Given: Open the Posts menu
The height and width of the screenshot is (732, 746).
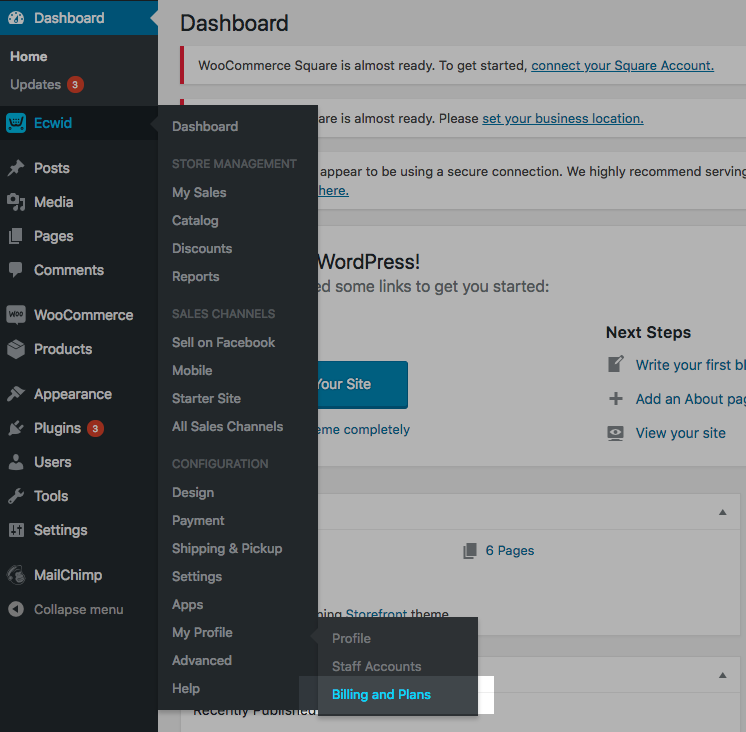Looking at the screenshot, I should [x=52, y=168].
